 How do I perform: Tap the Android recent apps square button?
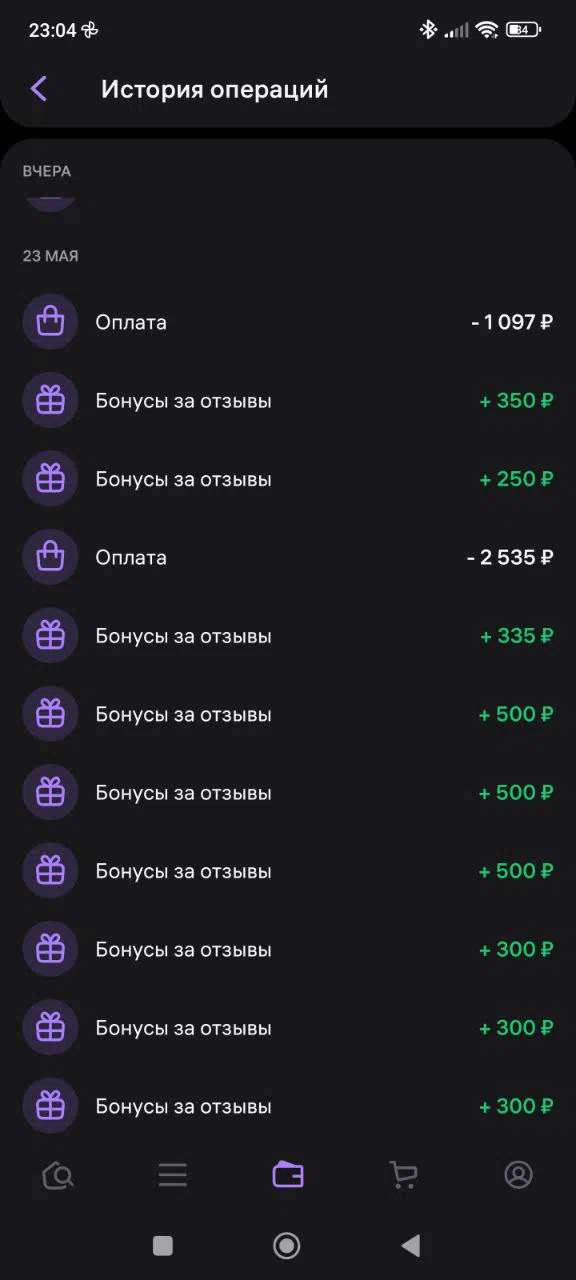(163, 1245)
